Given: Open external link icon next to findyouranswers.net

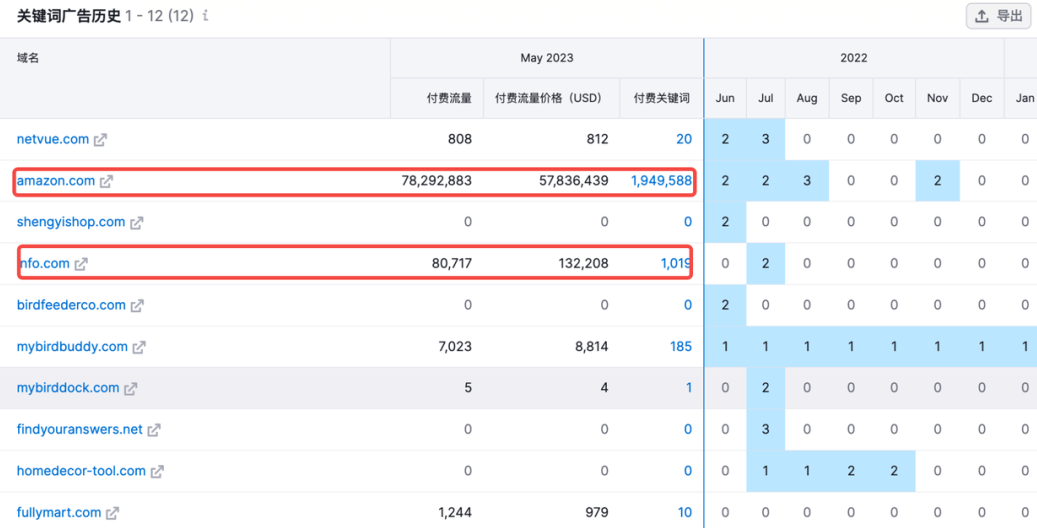Looking at the screenshot, I should click(x=154, y=430).
